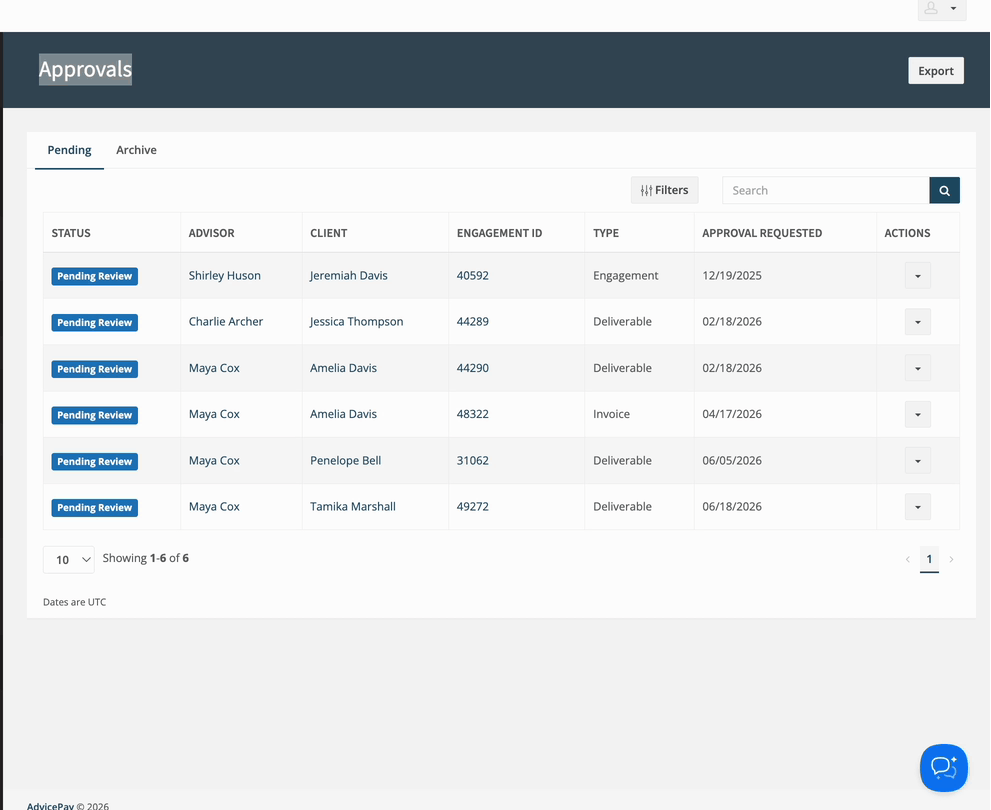Open actions menu for engagement 44290
The height and width of the screenshot is (810, 991).
point(918,368)
